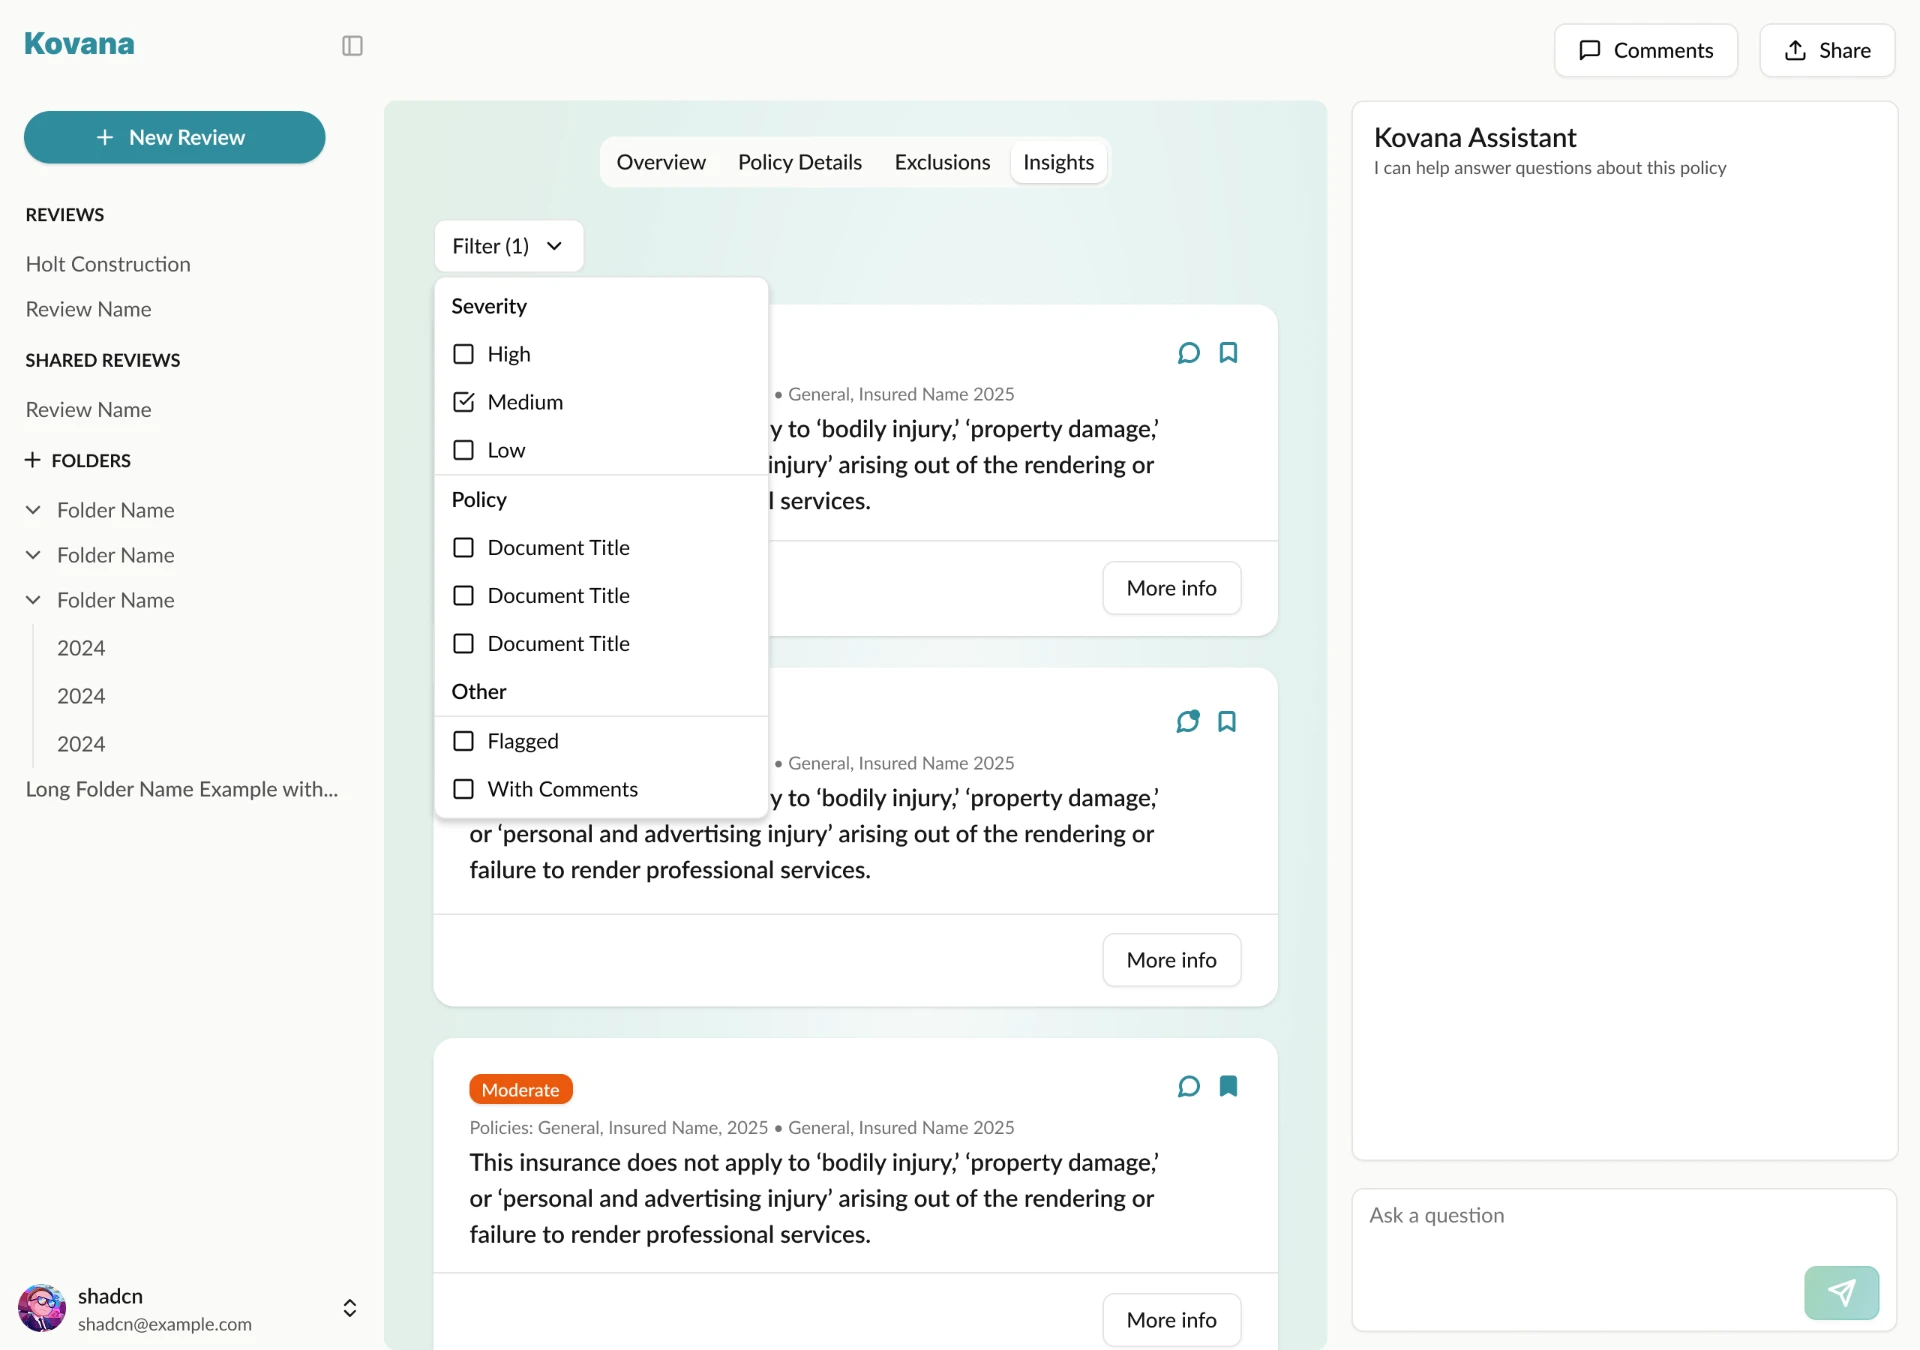Click More info on the second card

click(x=1171, y=960)
